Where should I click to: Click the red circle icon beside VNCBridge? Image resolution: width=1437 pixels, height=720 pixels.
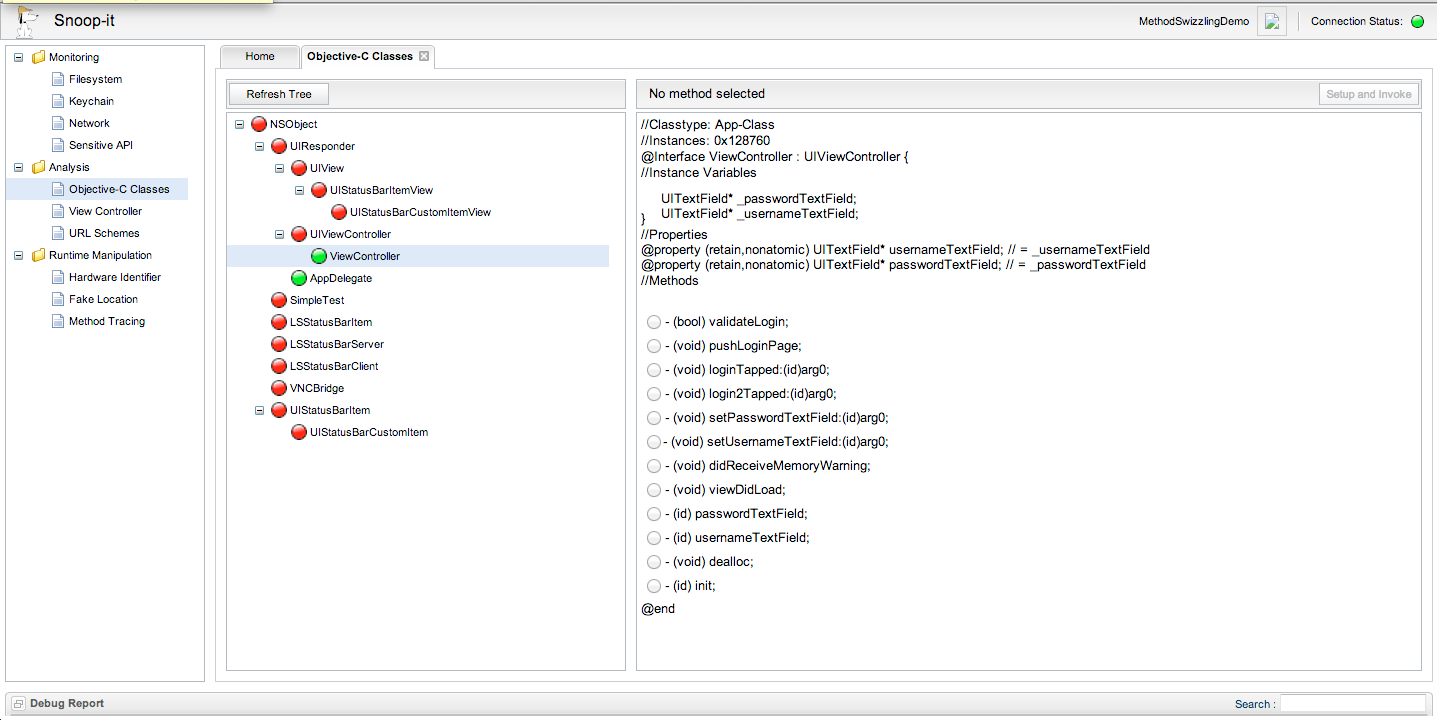[279, 388]
